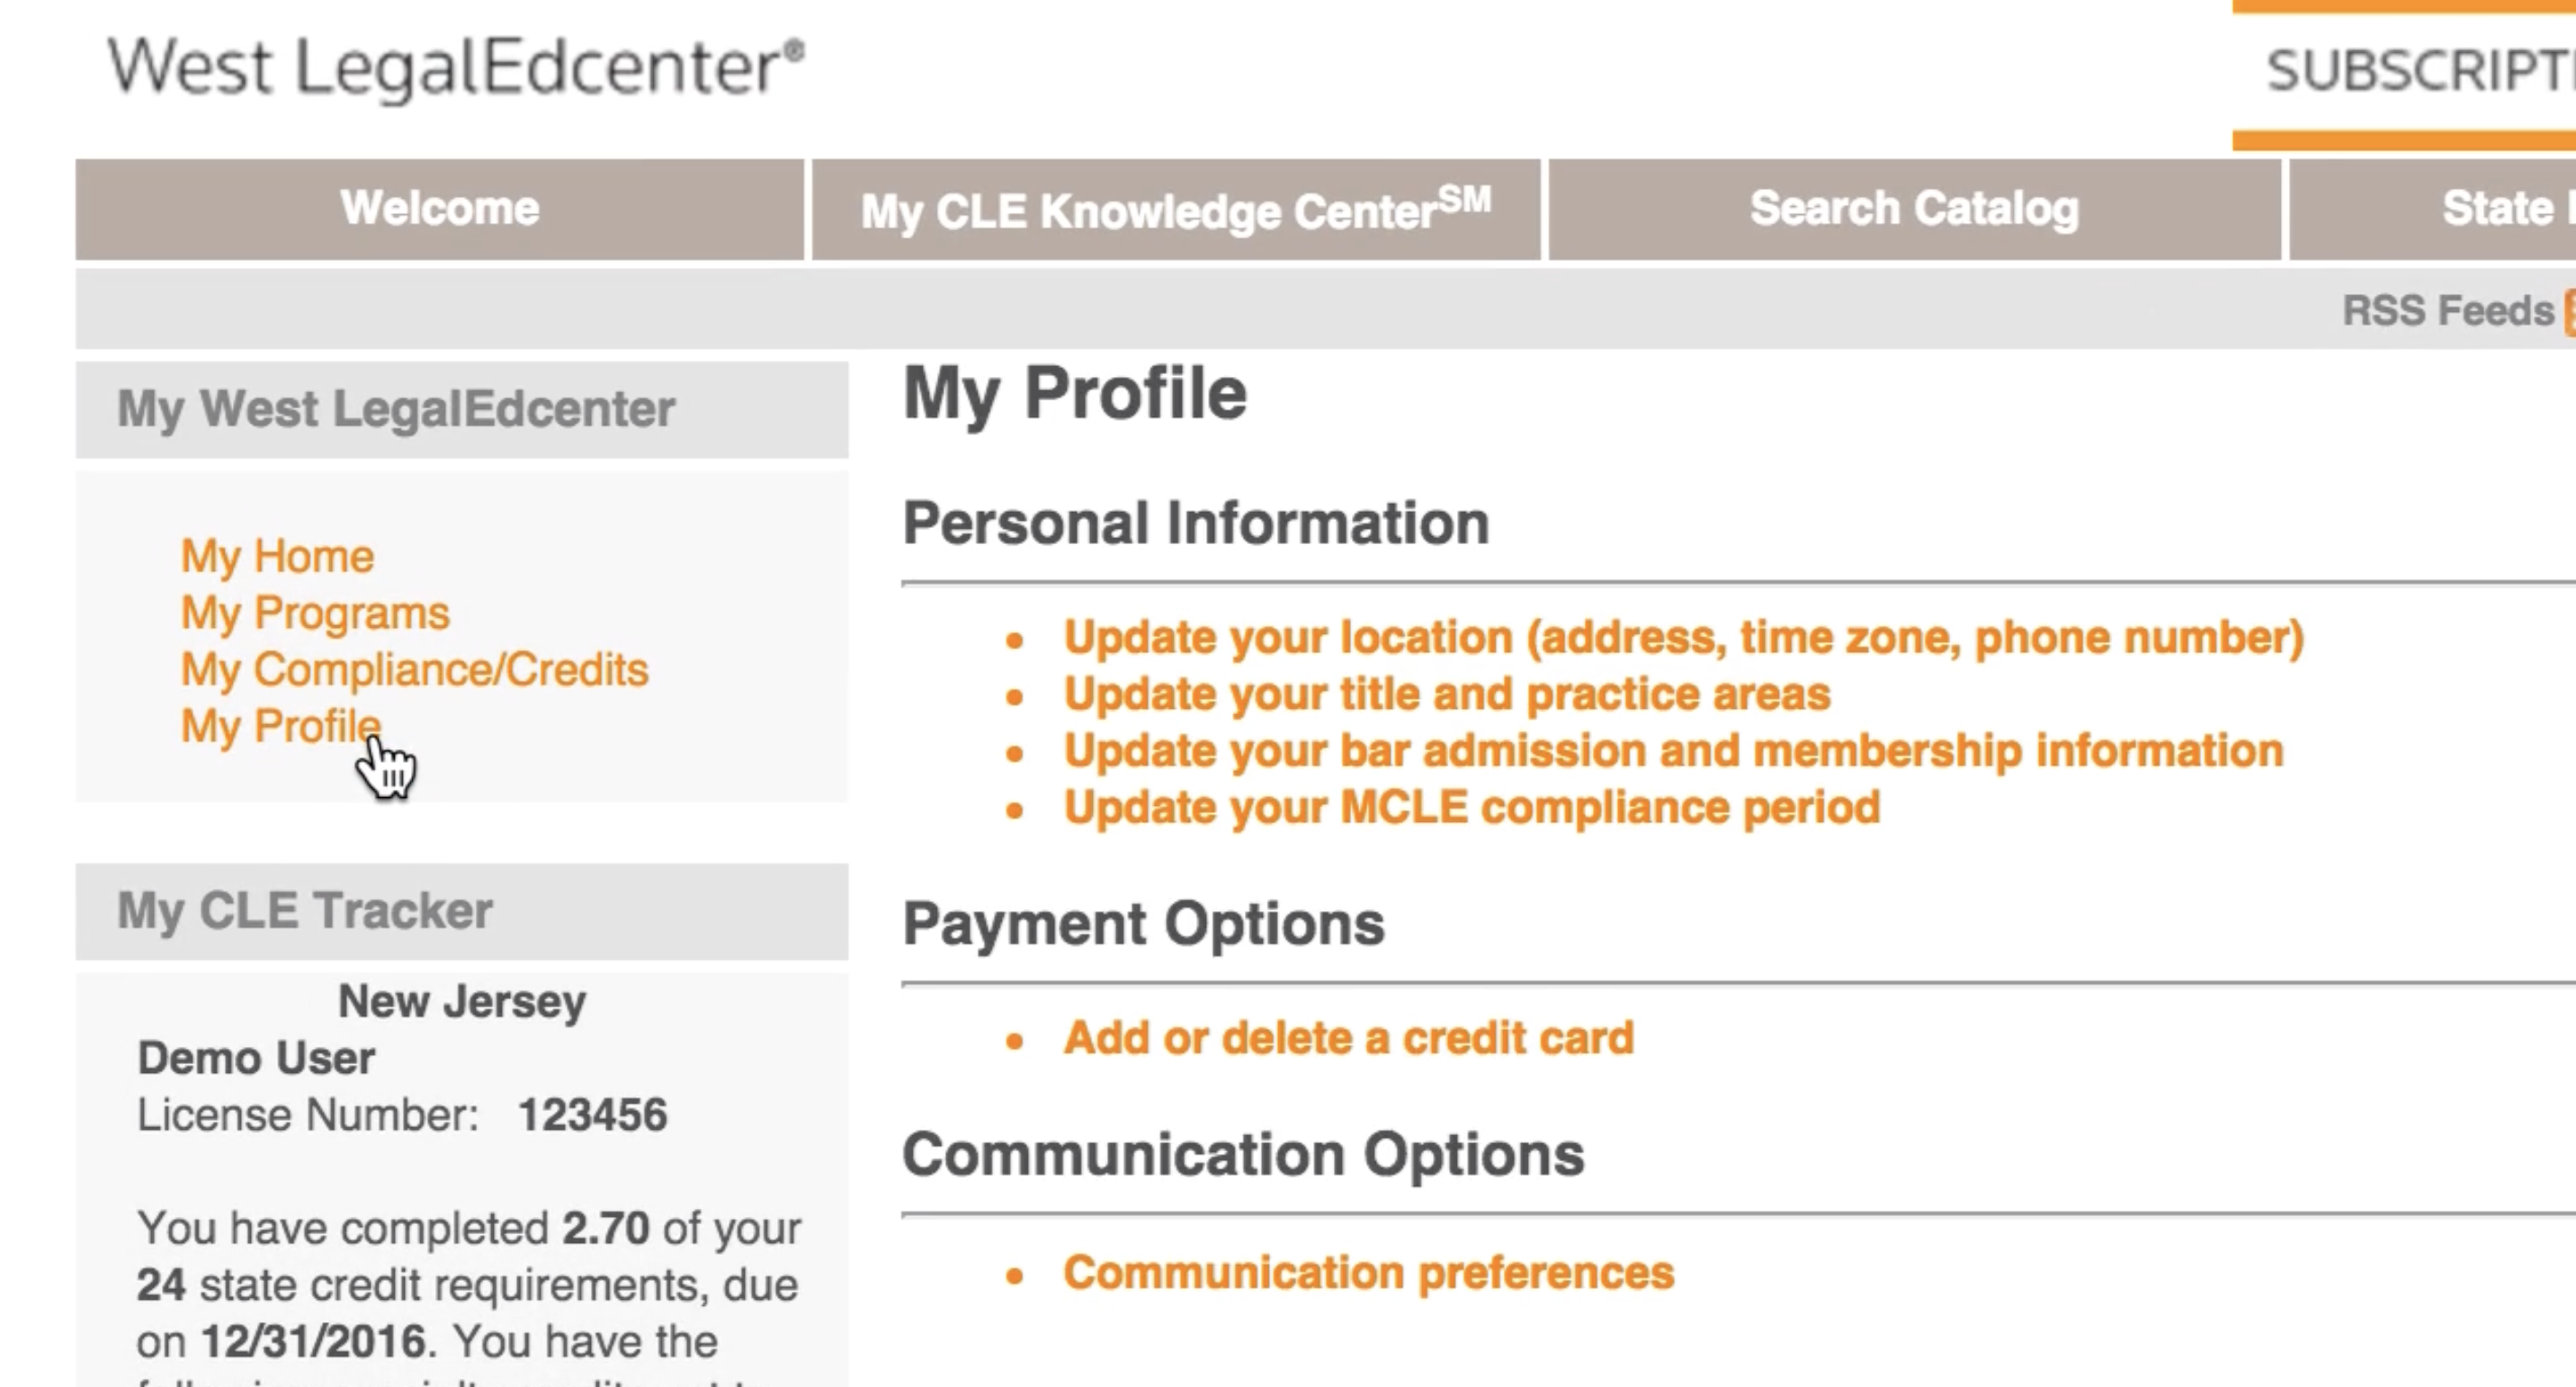This screenshot has height=1387, width=2576.
Task: Go to My Home in sidebar
Action: [x=277, y=556]
